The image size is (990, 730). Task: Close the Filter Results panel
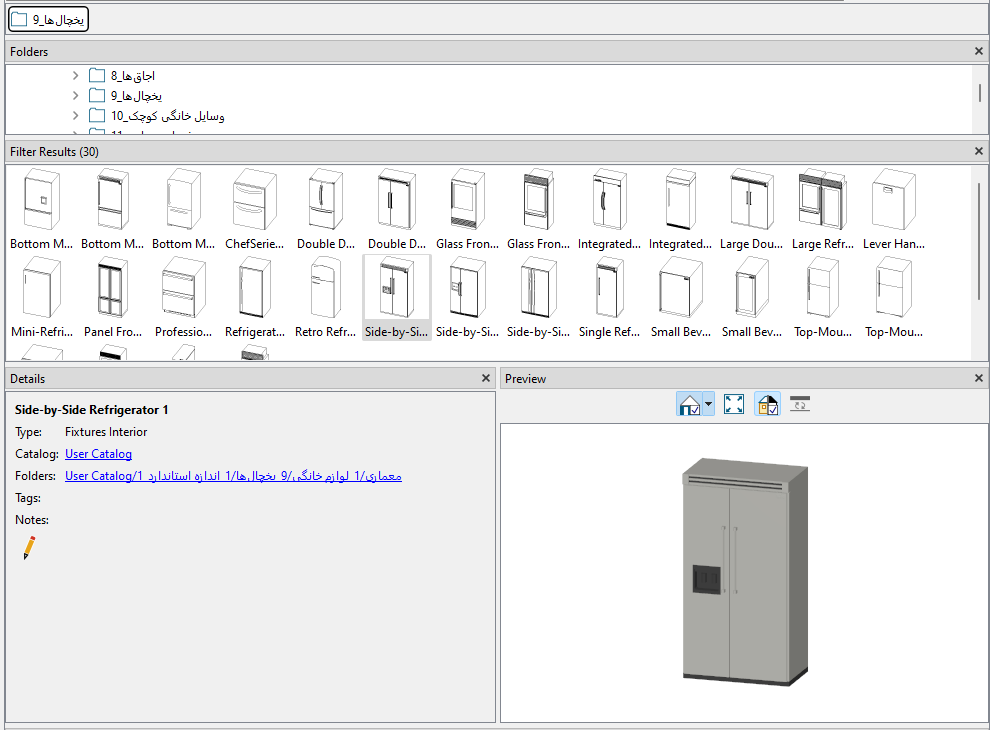(x=978, y=151)
